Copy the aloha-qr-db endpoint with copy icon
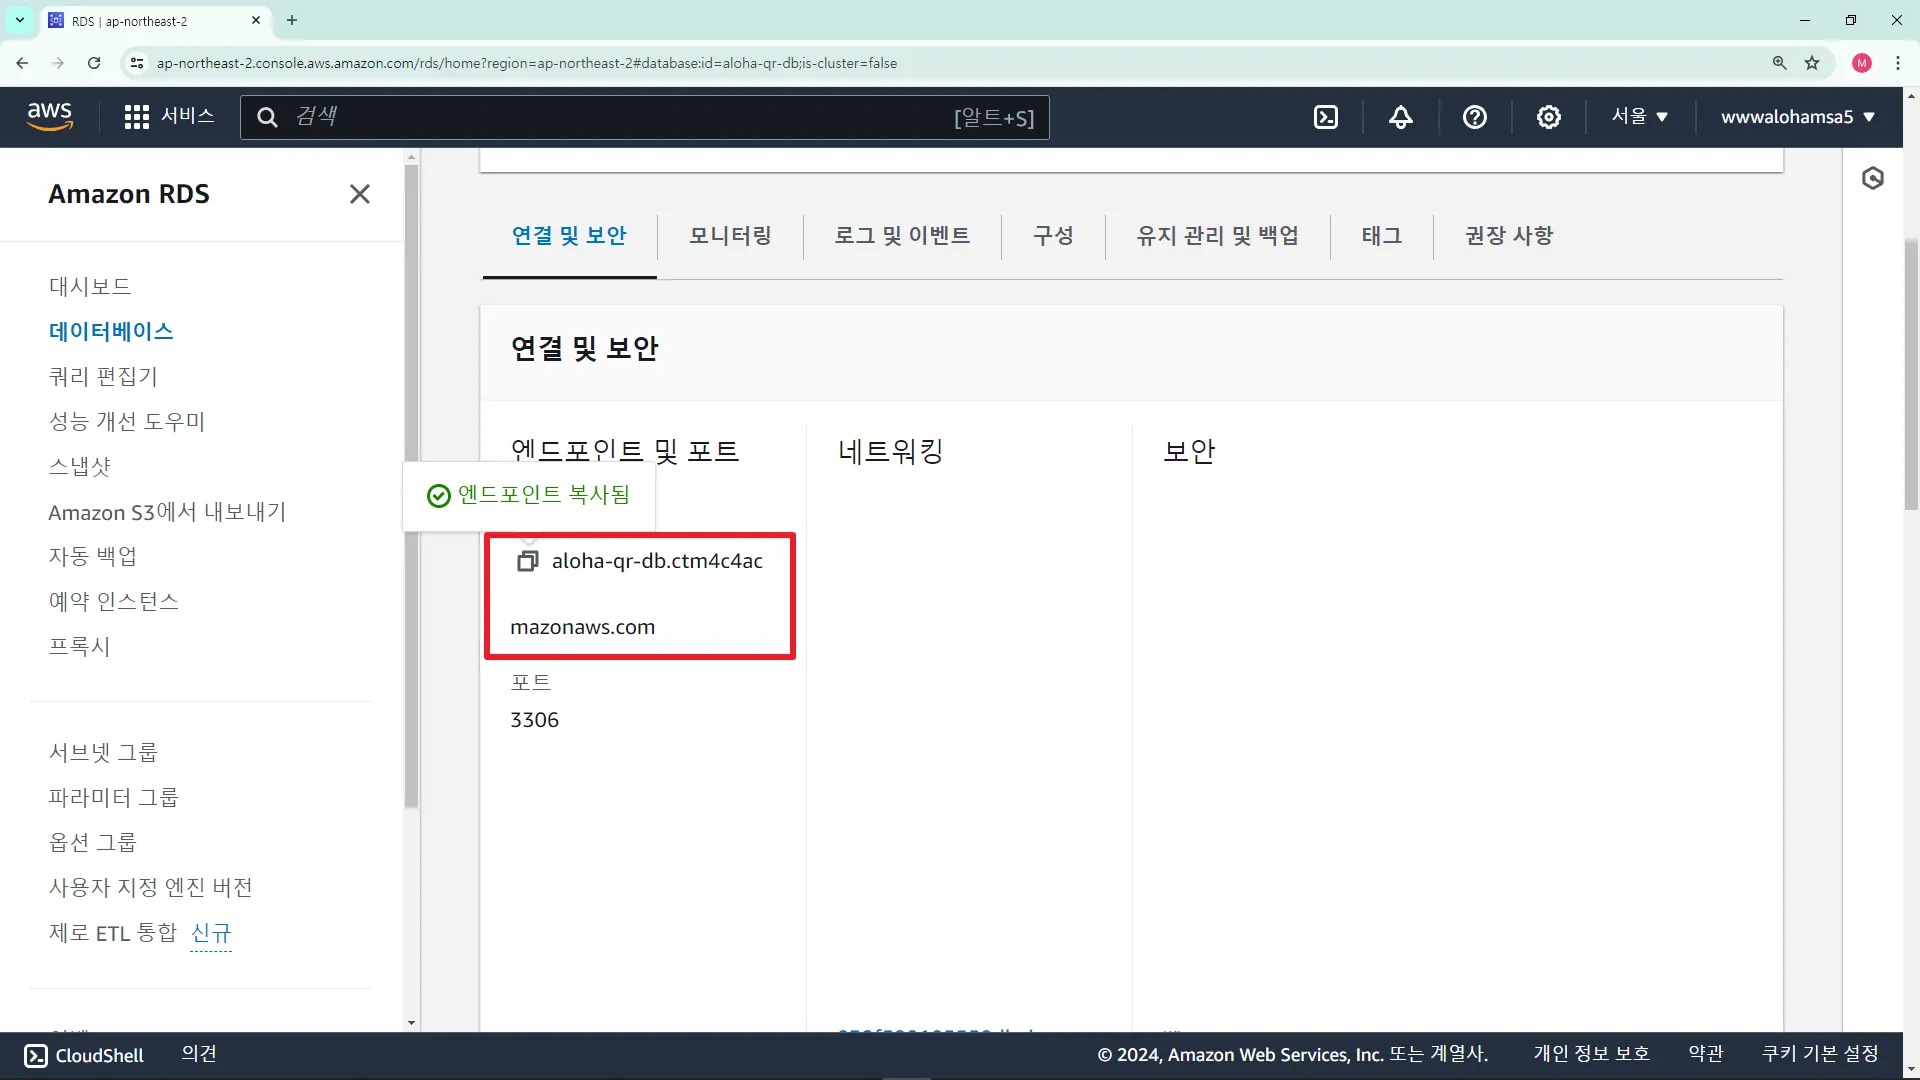Screen dimensions: 1920x1080 pos(527,561)
